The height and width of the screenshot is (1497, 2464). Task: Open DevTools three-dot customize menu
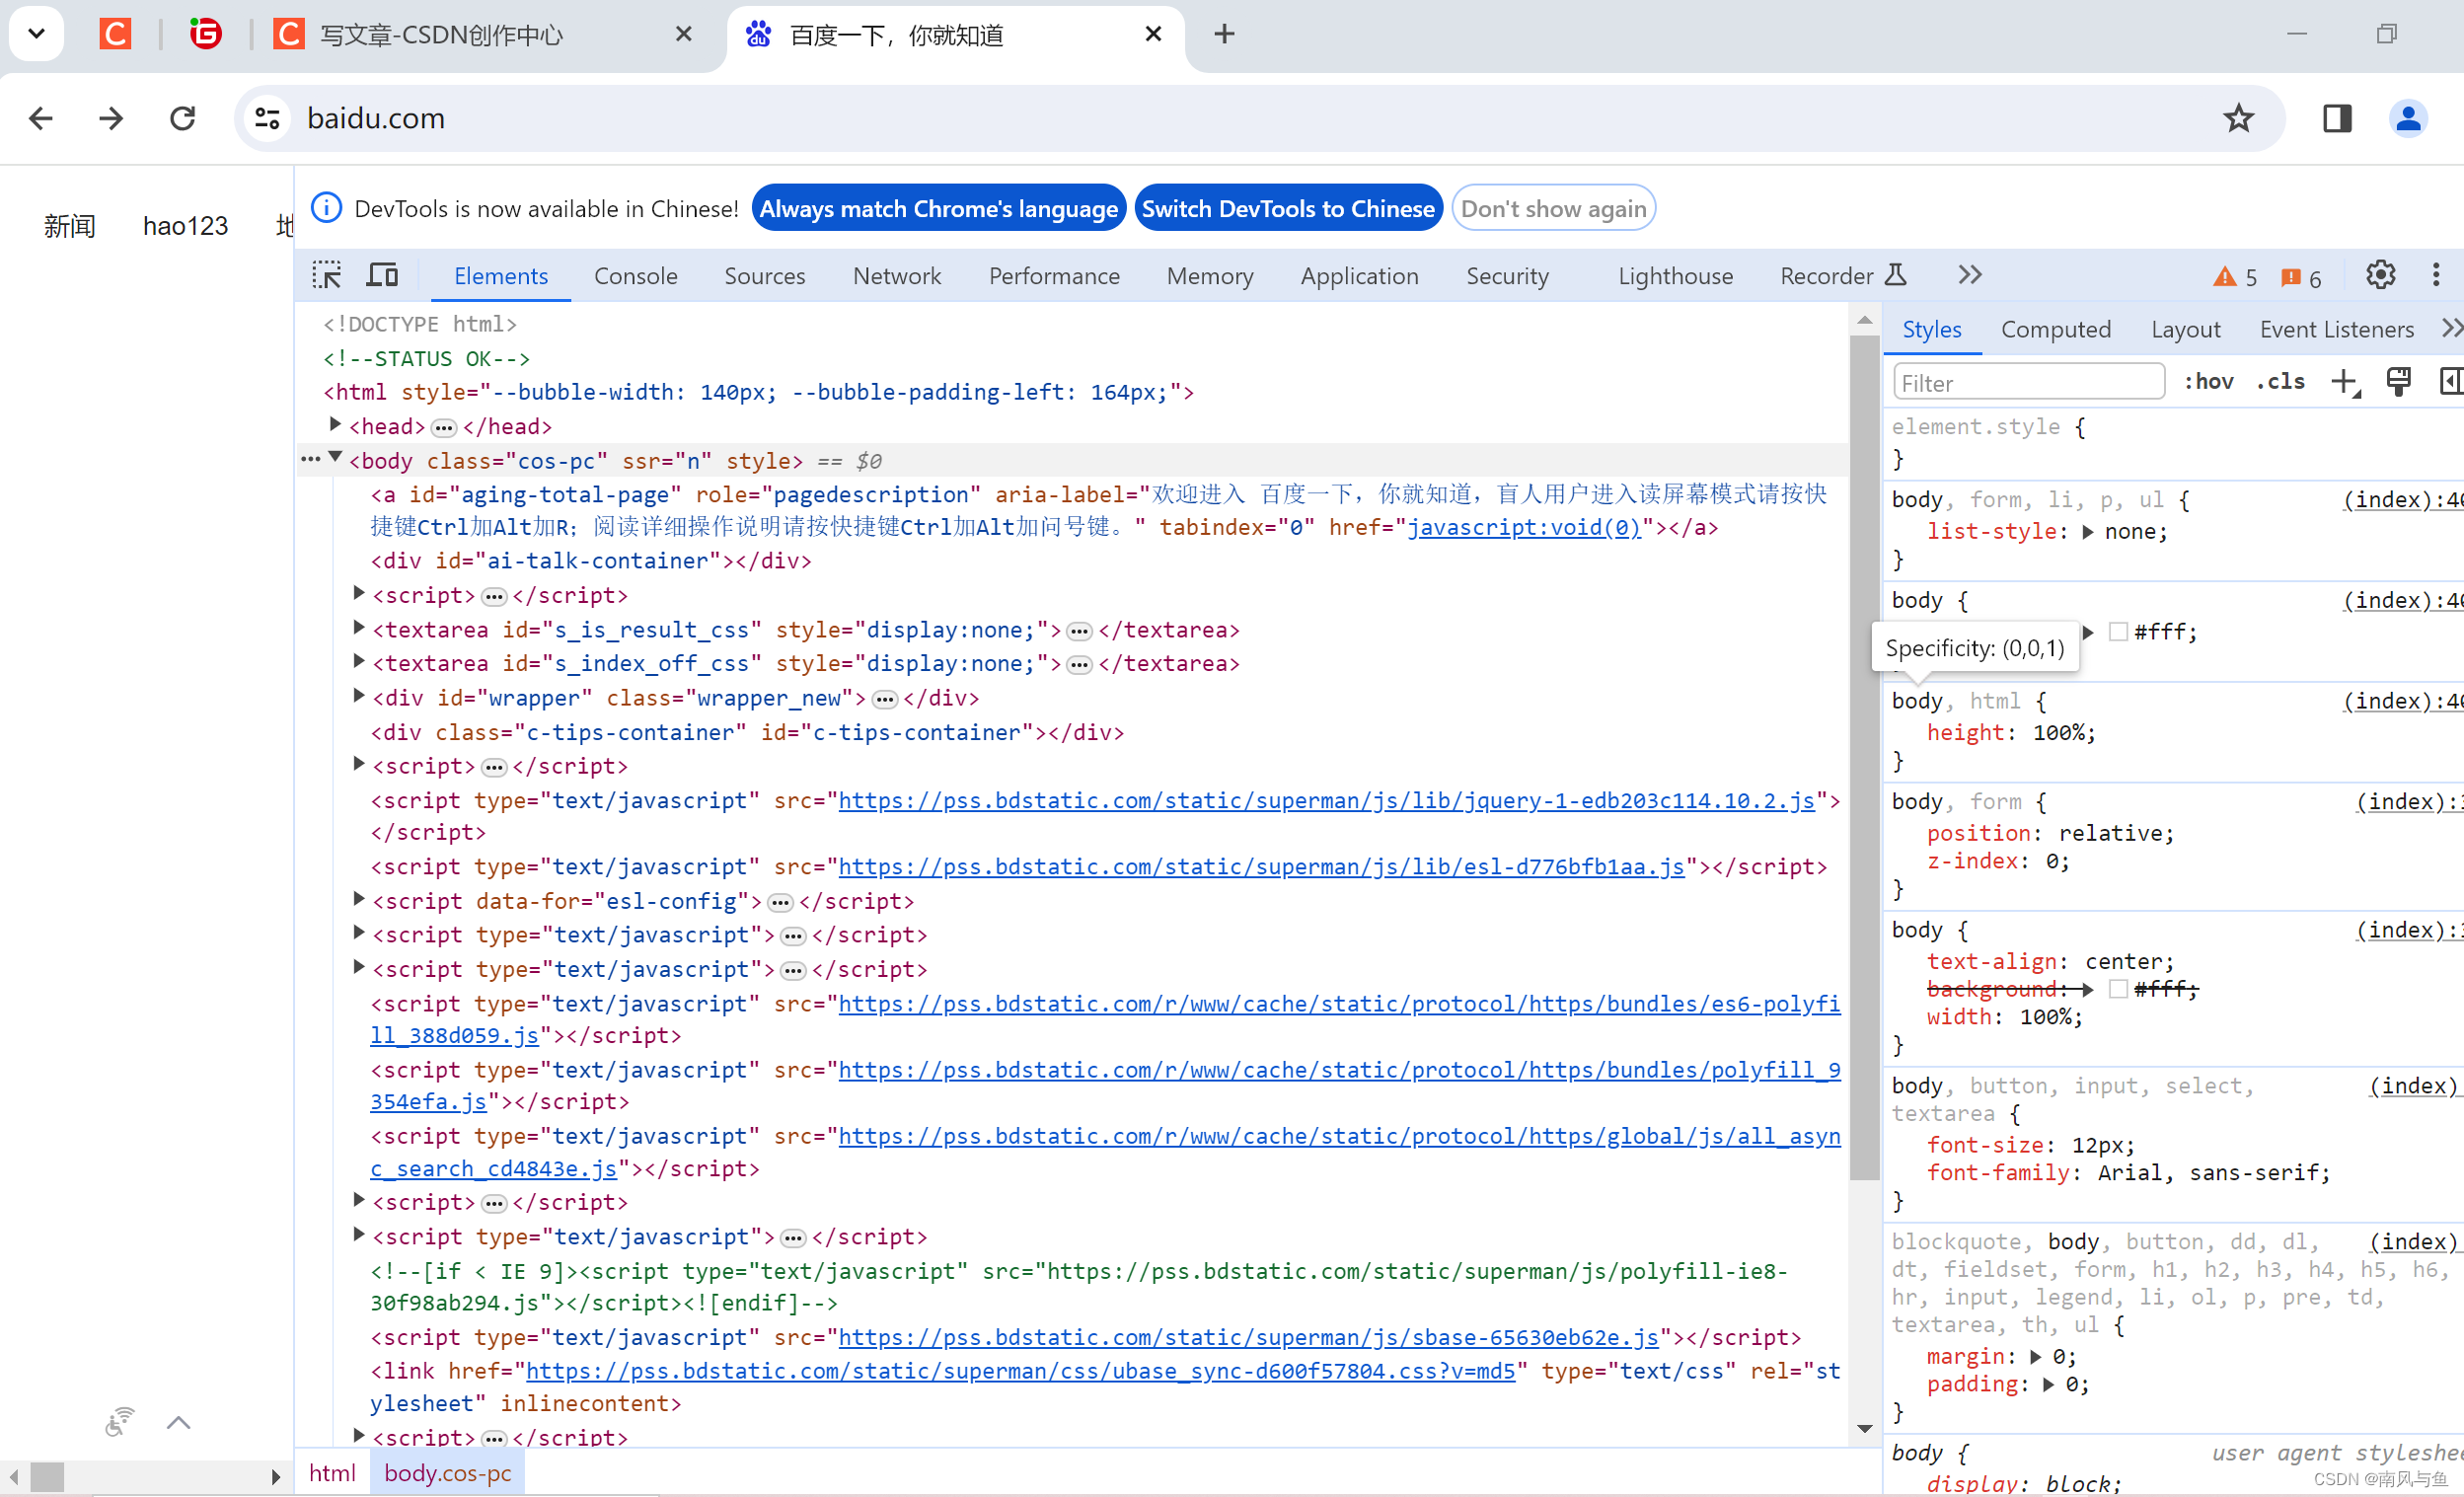pos(2436,275)
